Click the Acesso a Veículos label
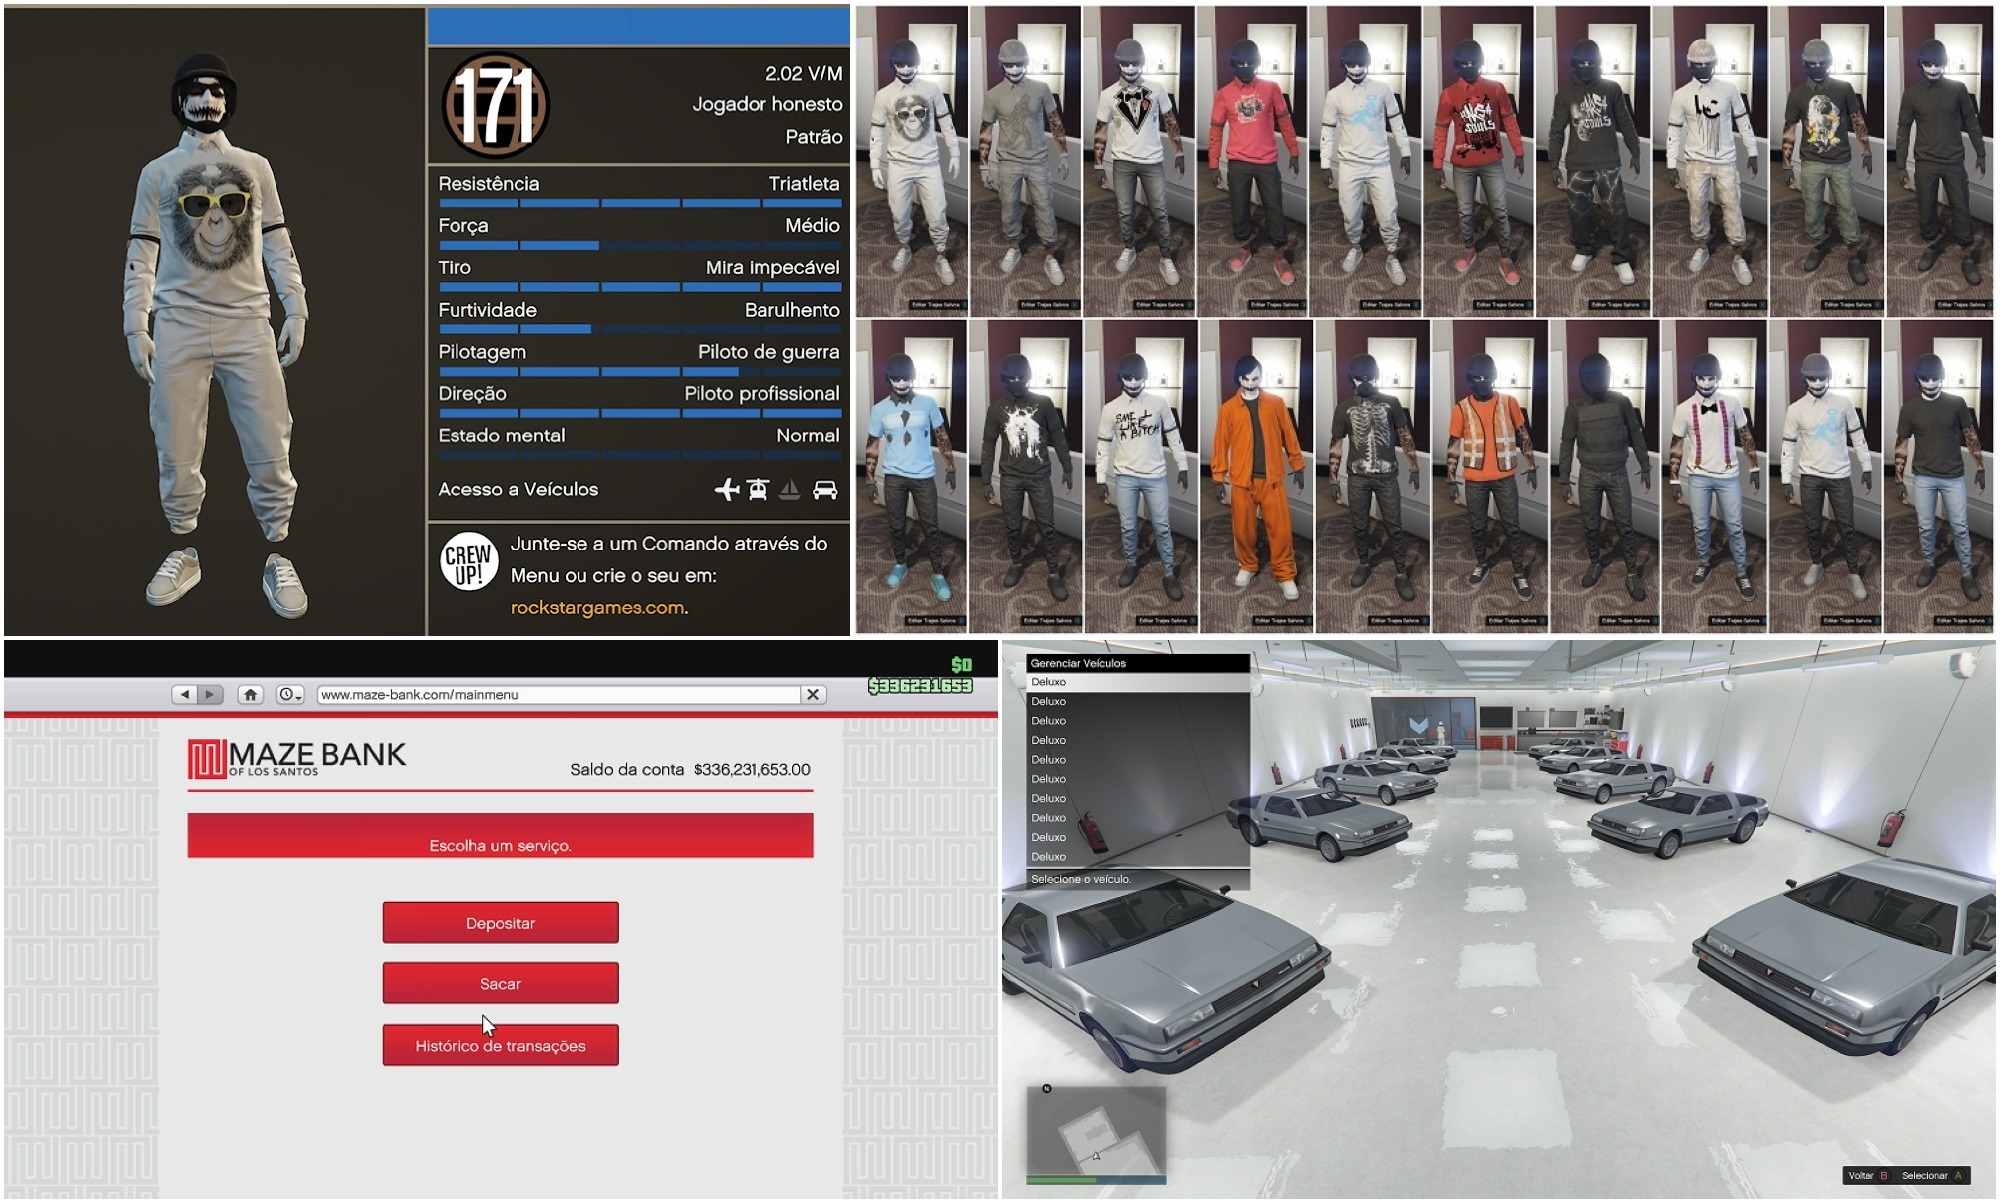Viewport: 2000px width, 1203px height. pyautogui.click(x=518, y=489)
